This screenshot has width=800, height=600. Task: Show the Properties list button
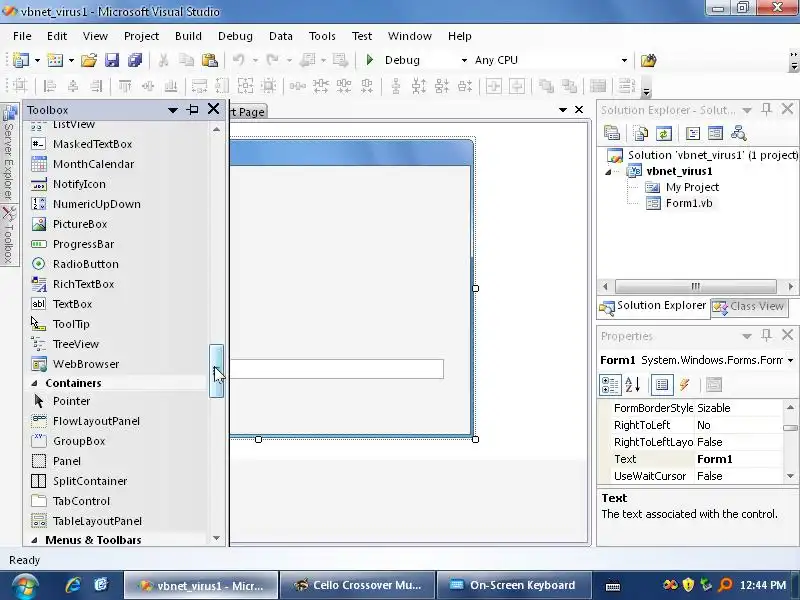662,385
